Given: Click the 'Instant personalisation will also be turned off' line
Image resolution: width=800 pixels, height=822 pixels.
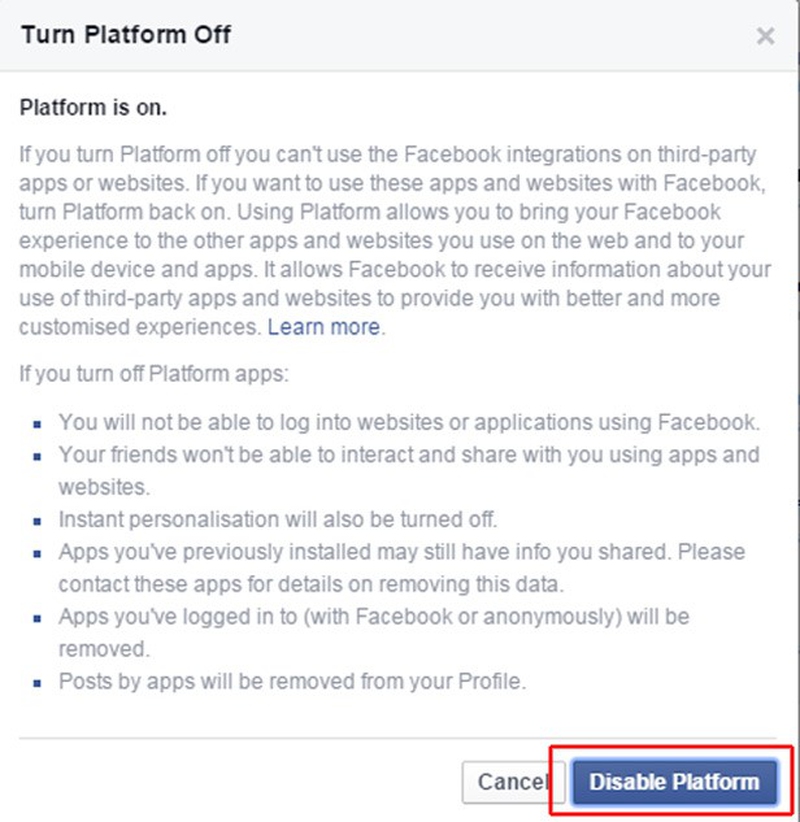Looking at the screenshot, I should 278,520.
